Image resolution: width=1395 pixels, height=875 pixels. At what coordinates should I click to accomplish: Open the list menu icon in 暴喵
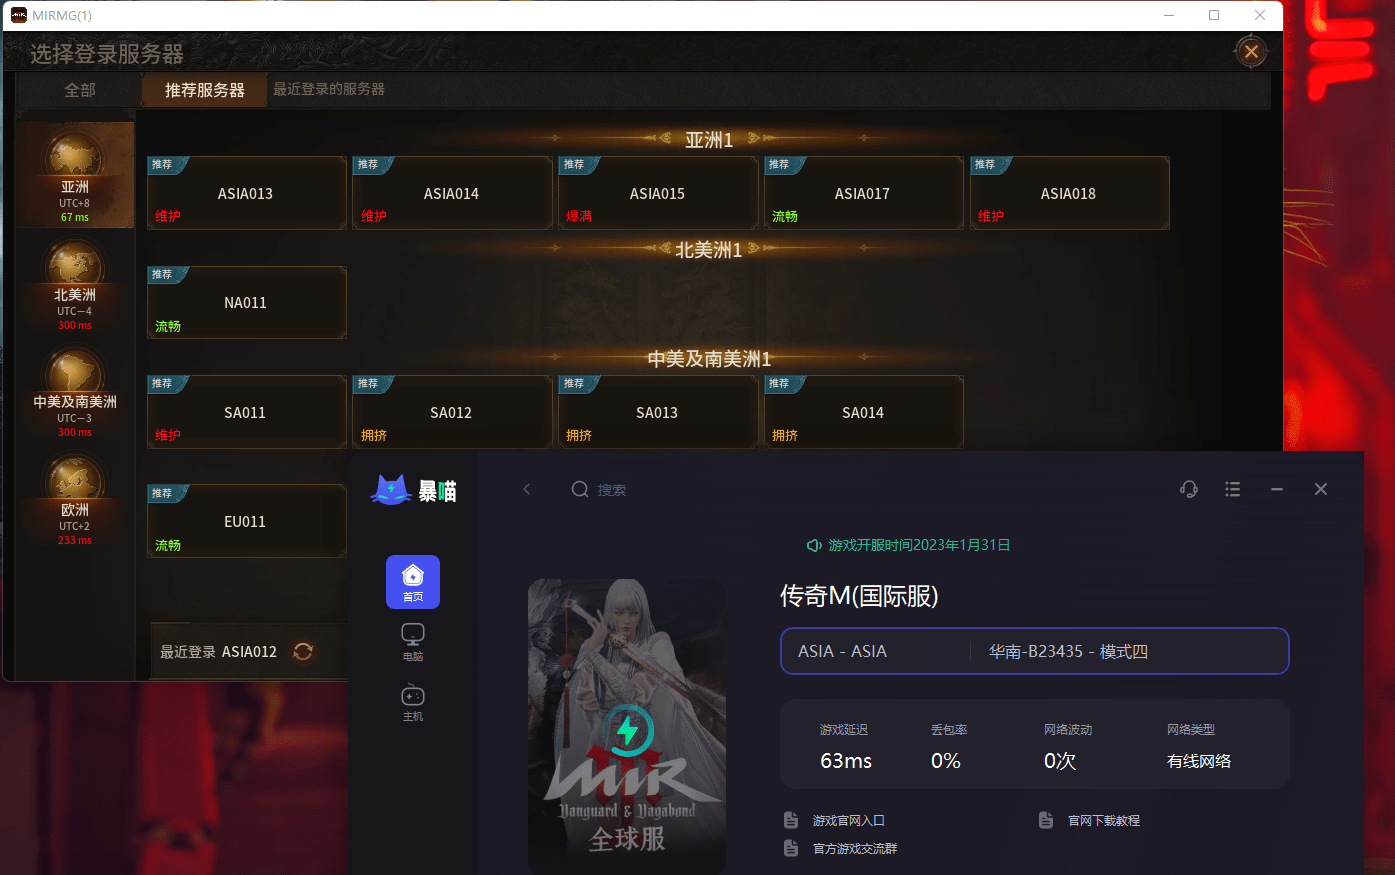pos(1233,489)
